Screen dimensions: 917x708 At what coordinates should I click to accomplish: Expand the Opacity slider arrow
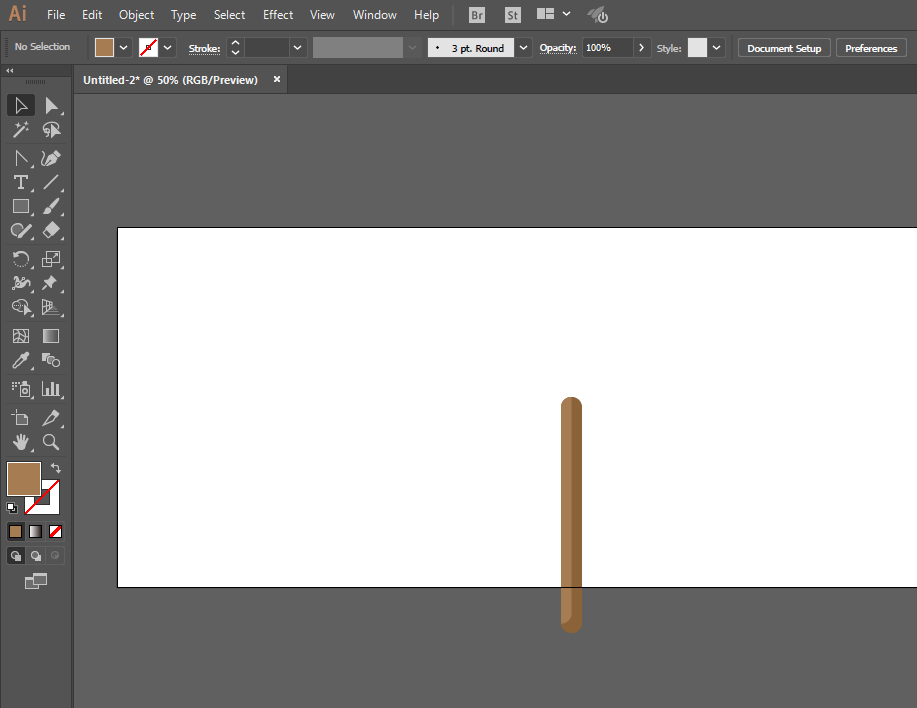641,48
